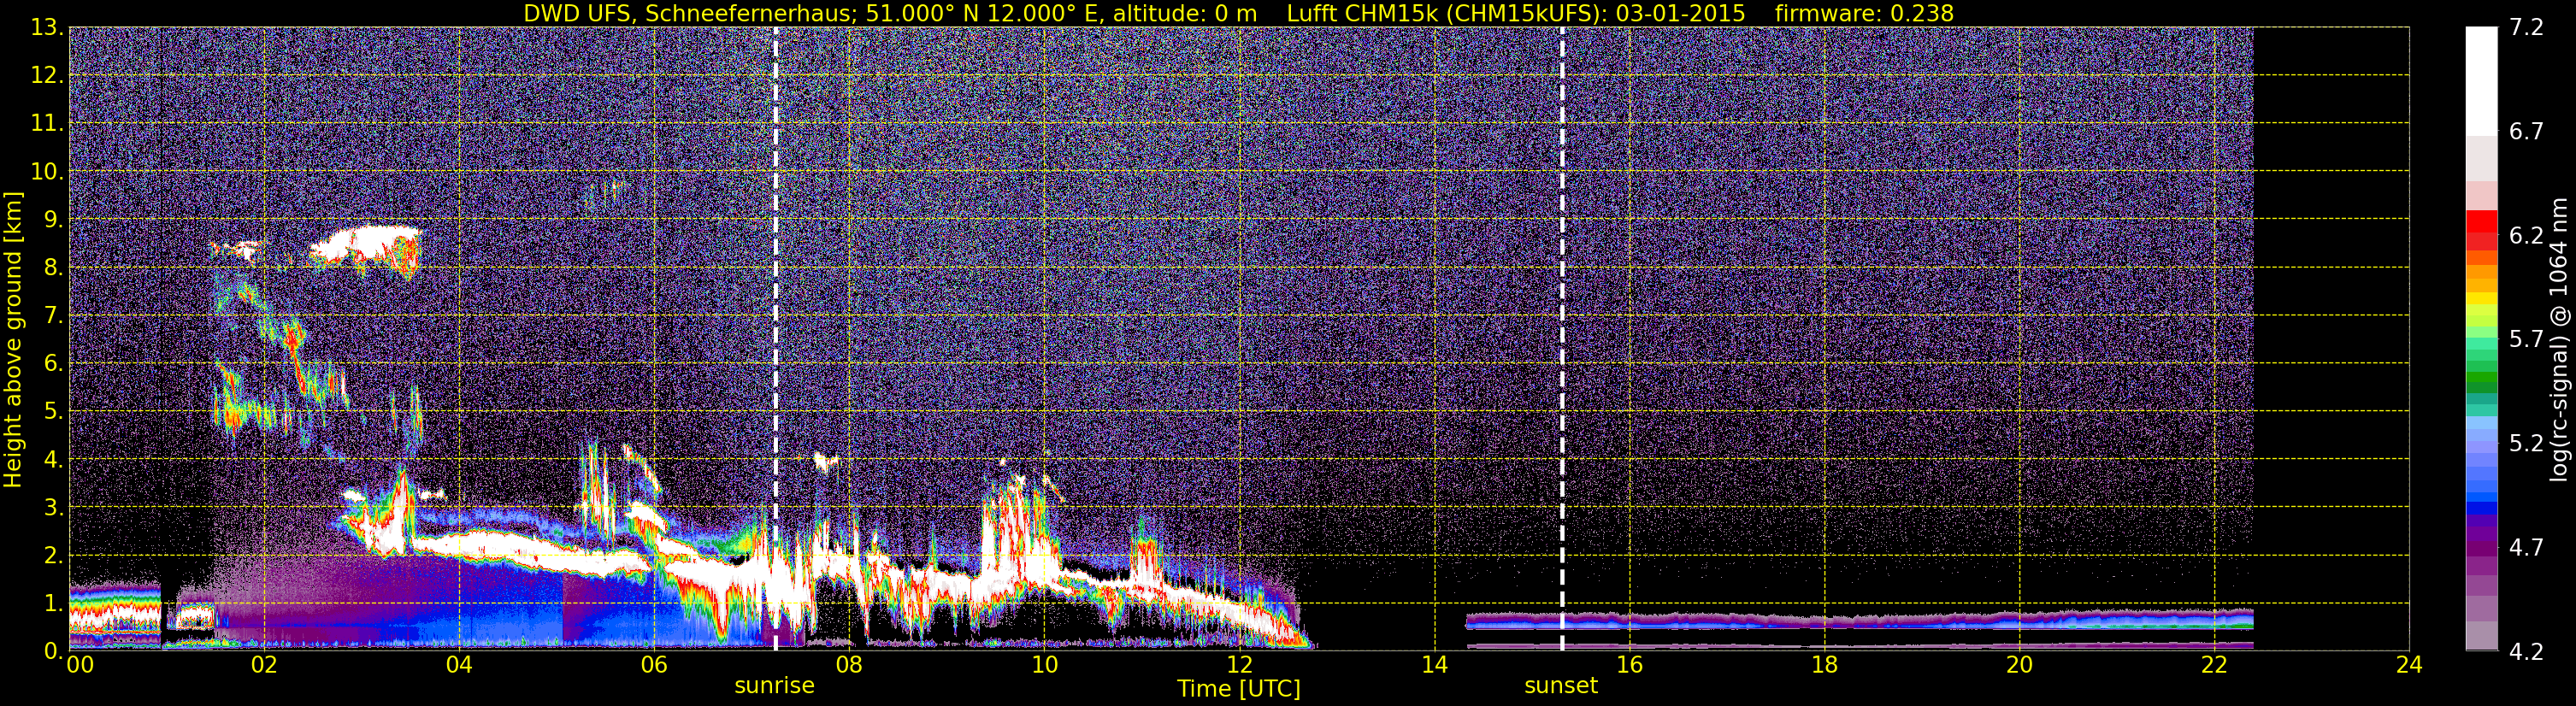Click the '13.' height axis tick label
2576x706 pixels.
coord(47,28)
